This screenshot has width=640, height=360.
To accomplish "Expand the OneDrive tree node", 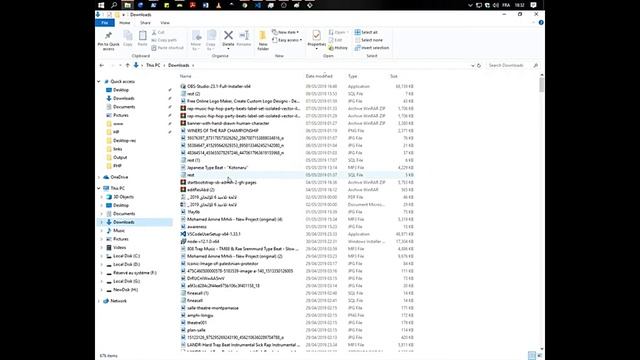I will pyautogui.click(x=99, y=177).
